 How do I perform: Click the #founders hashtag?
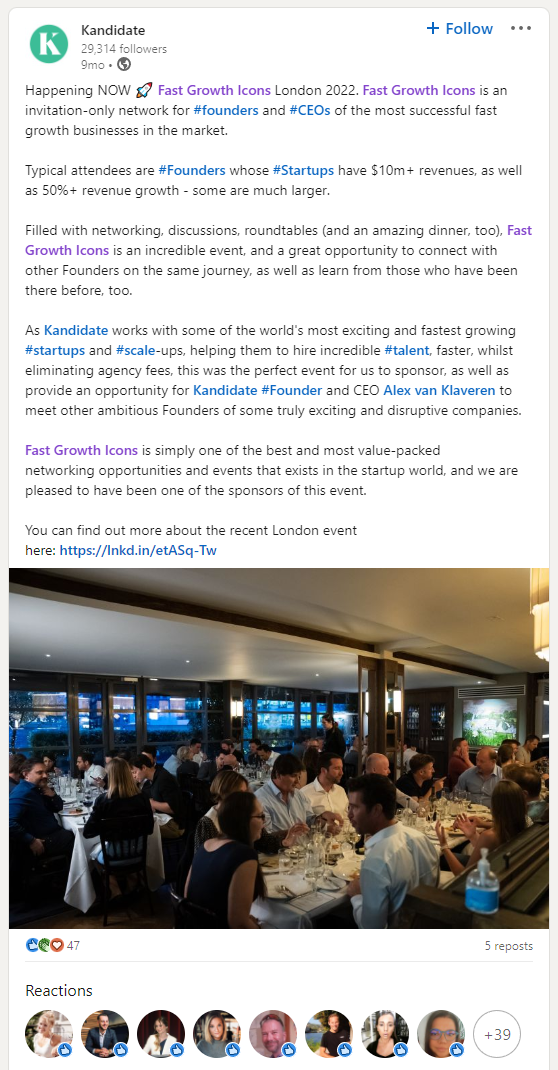click(221, 110)
